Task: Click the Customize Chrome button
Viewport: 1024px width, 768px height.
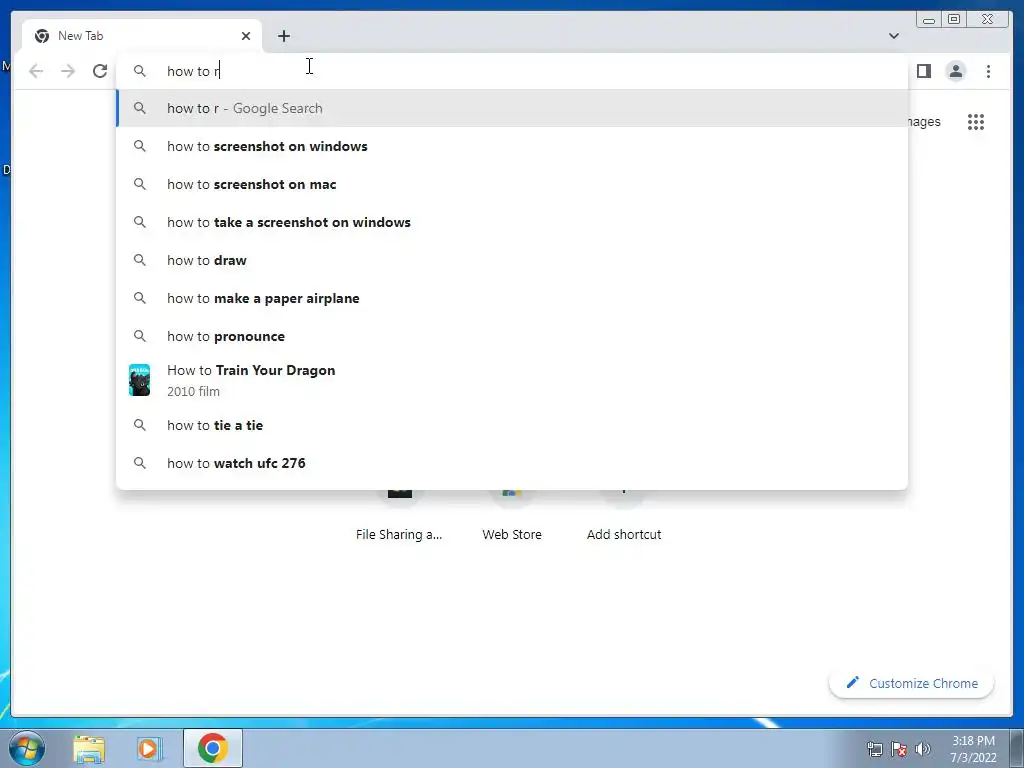Action: pyautogui.click(x=912, y=683)
